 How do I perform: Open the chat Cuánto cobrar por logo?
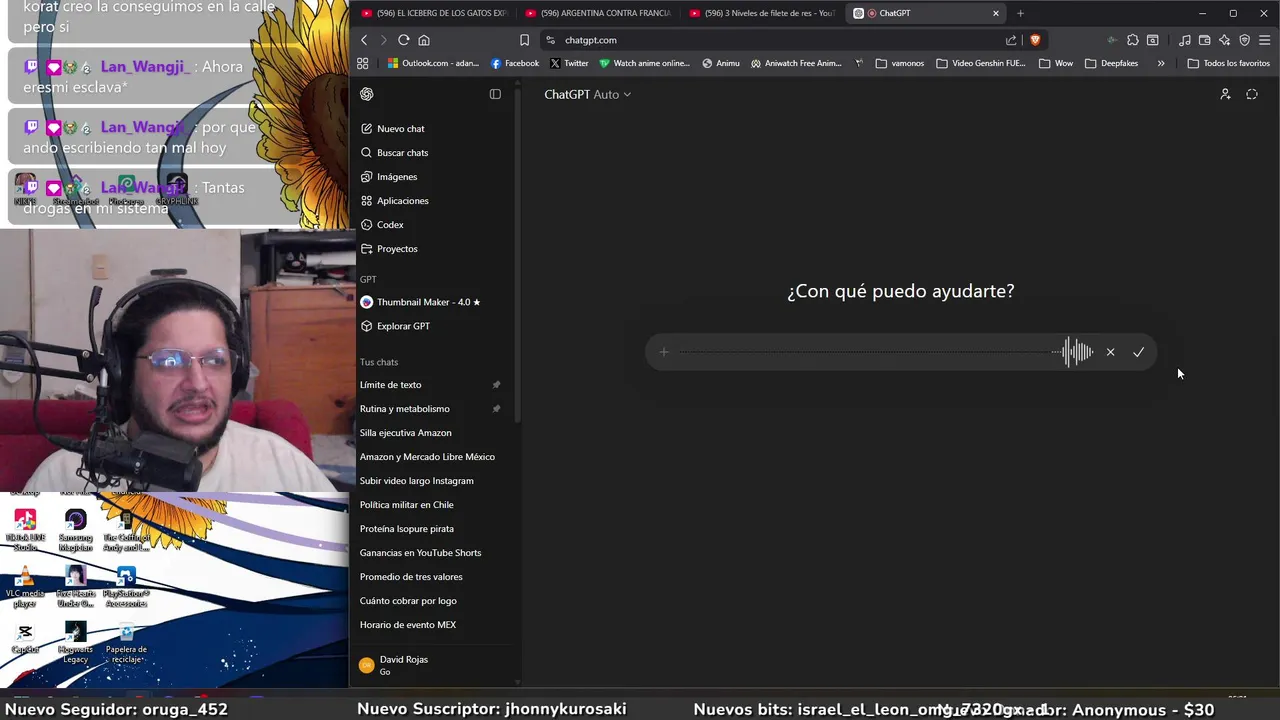pos(408,601)
